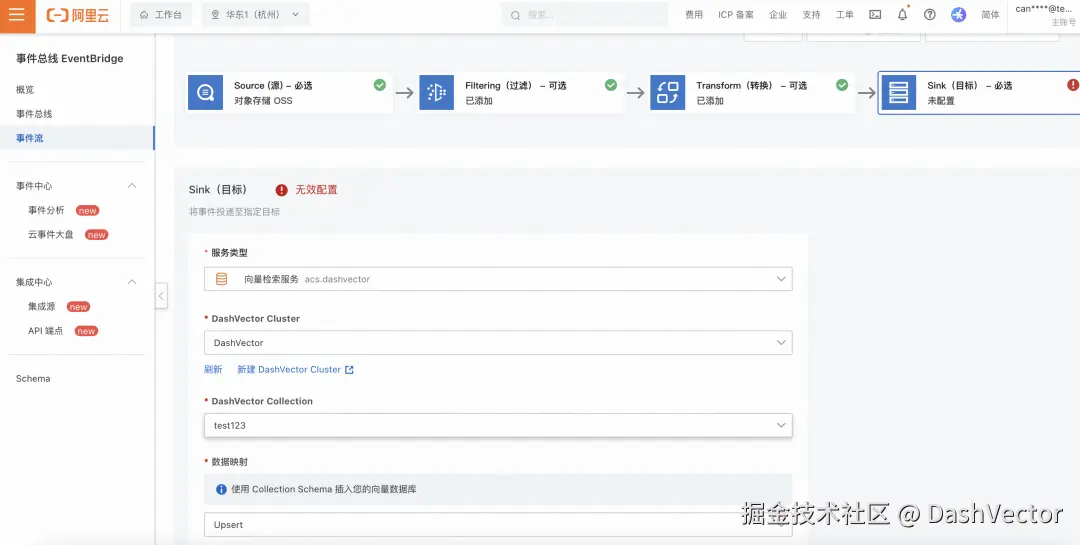Collapse the 集成中心 section
Viewport: 1080px width, 545px height.
coord(132,282)
